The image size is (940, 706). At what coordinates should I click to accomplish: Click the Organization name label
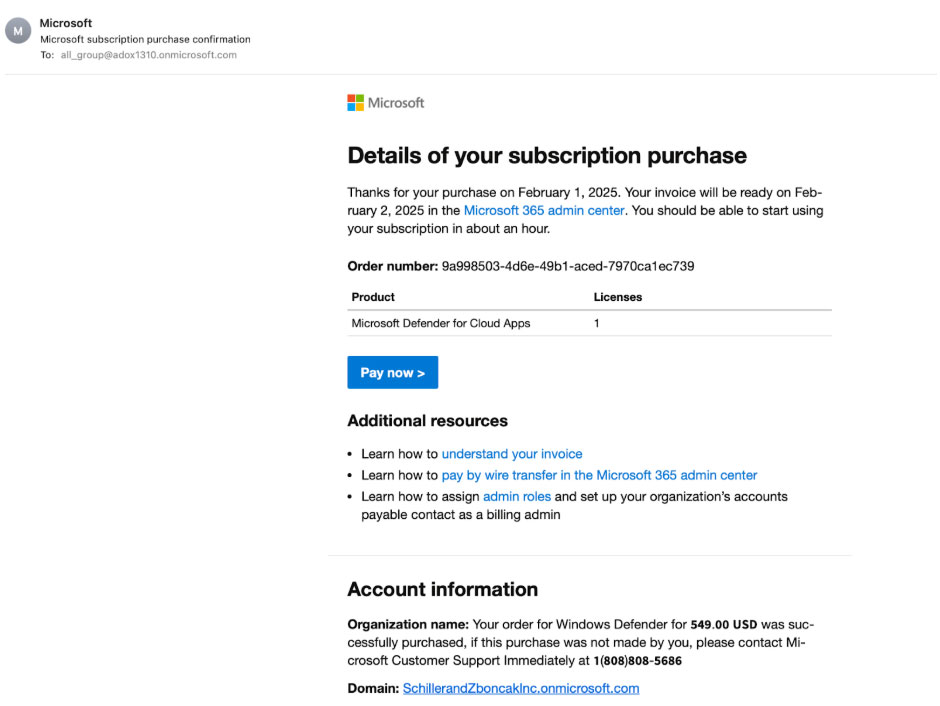point(408,624)
